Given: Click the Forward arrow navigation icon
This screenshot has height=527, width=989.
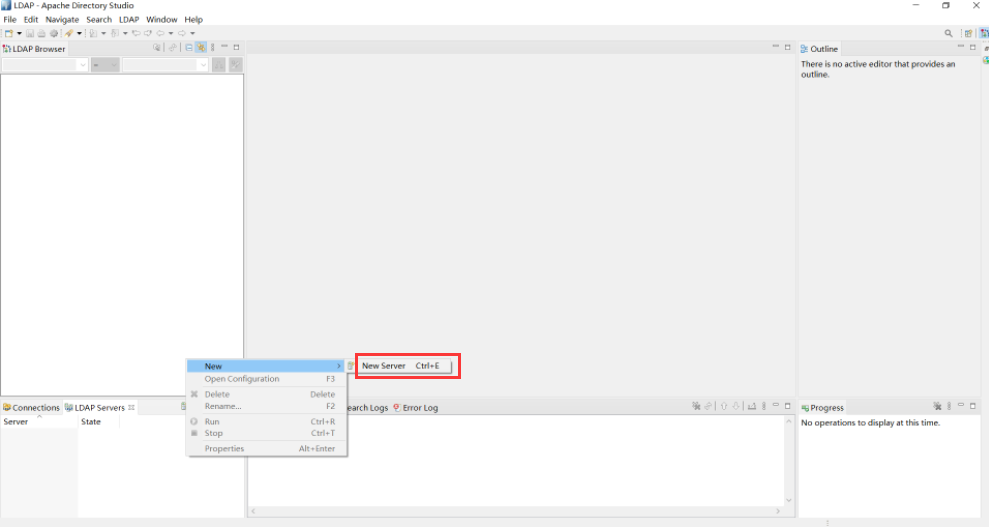Looking at the screenshot, I should pyautogui.click(x=182, y=33).
